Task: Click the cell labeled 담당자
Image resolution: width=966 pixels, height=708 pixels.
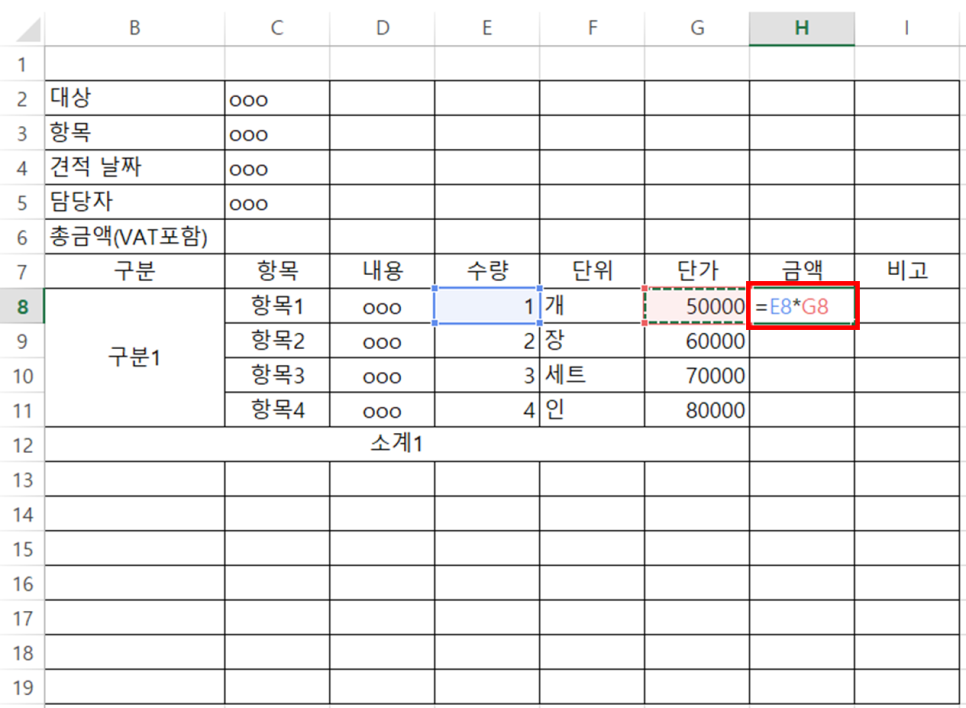Action: click(135, 201)
